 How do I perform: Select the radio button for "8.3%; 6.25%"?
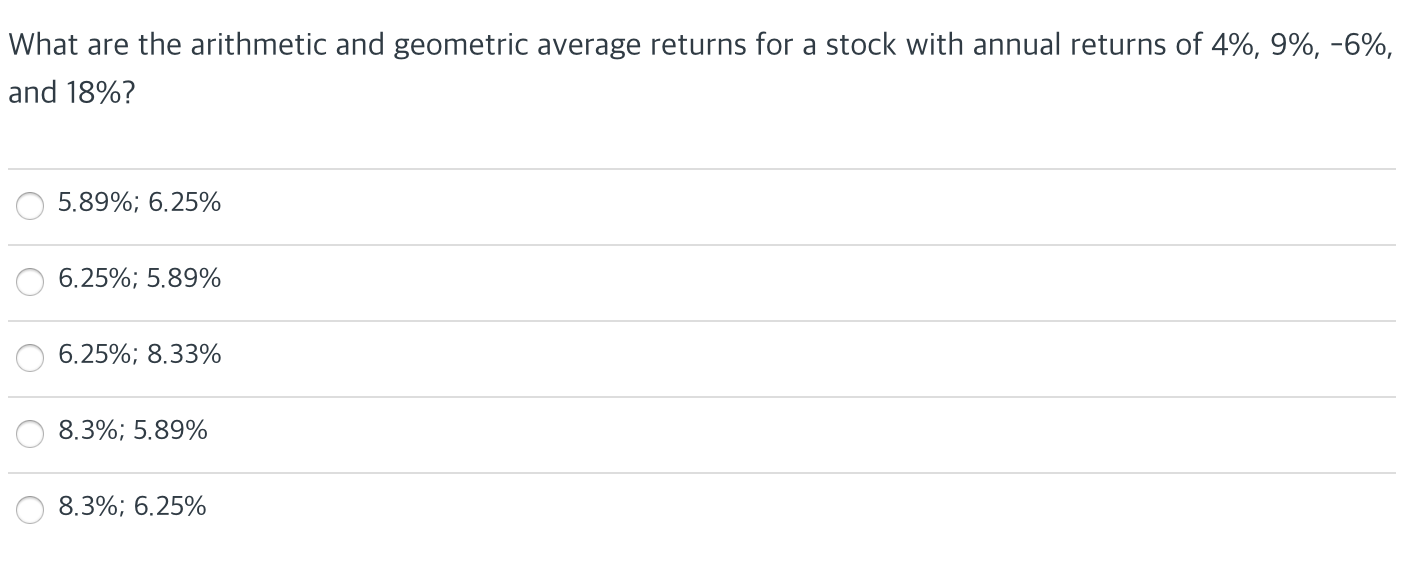29,510
